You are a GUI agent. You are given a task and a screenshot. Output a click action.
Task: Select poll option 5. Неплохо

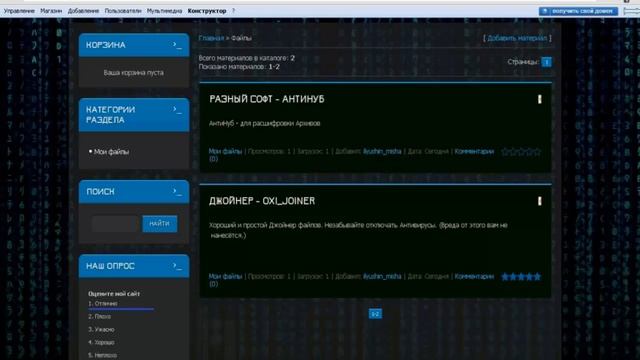102,356
